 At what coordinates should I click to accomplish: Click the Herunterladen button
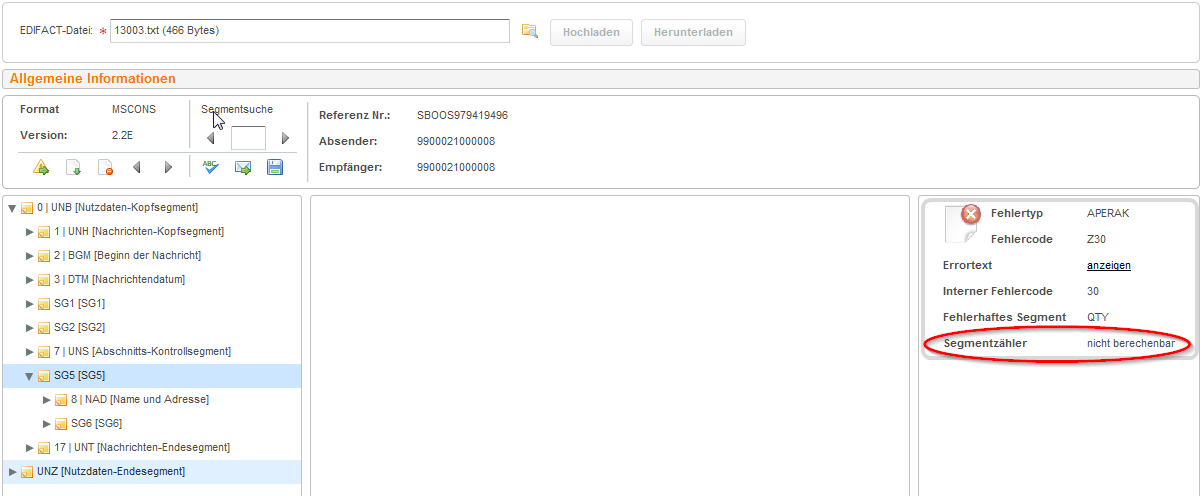(693, 32)
